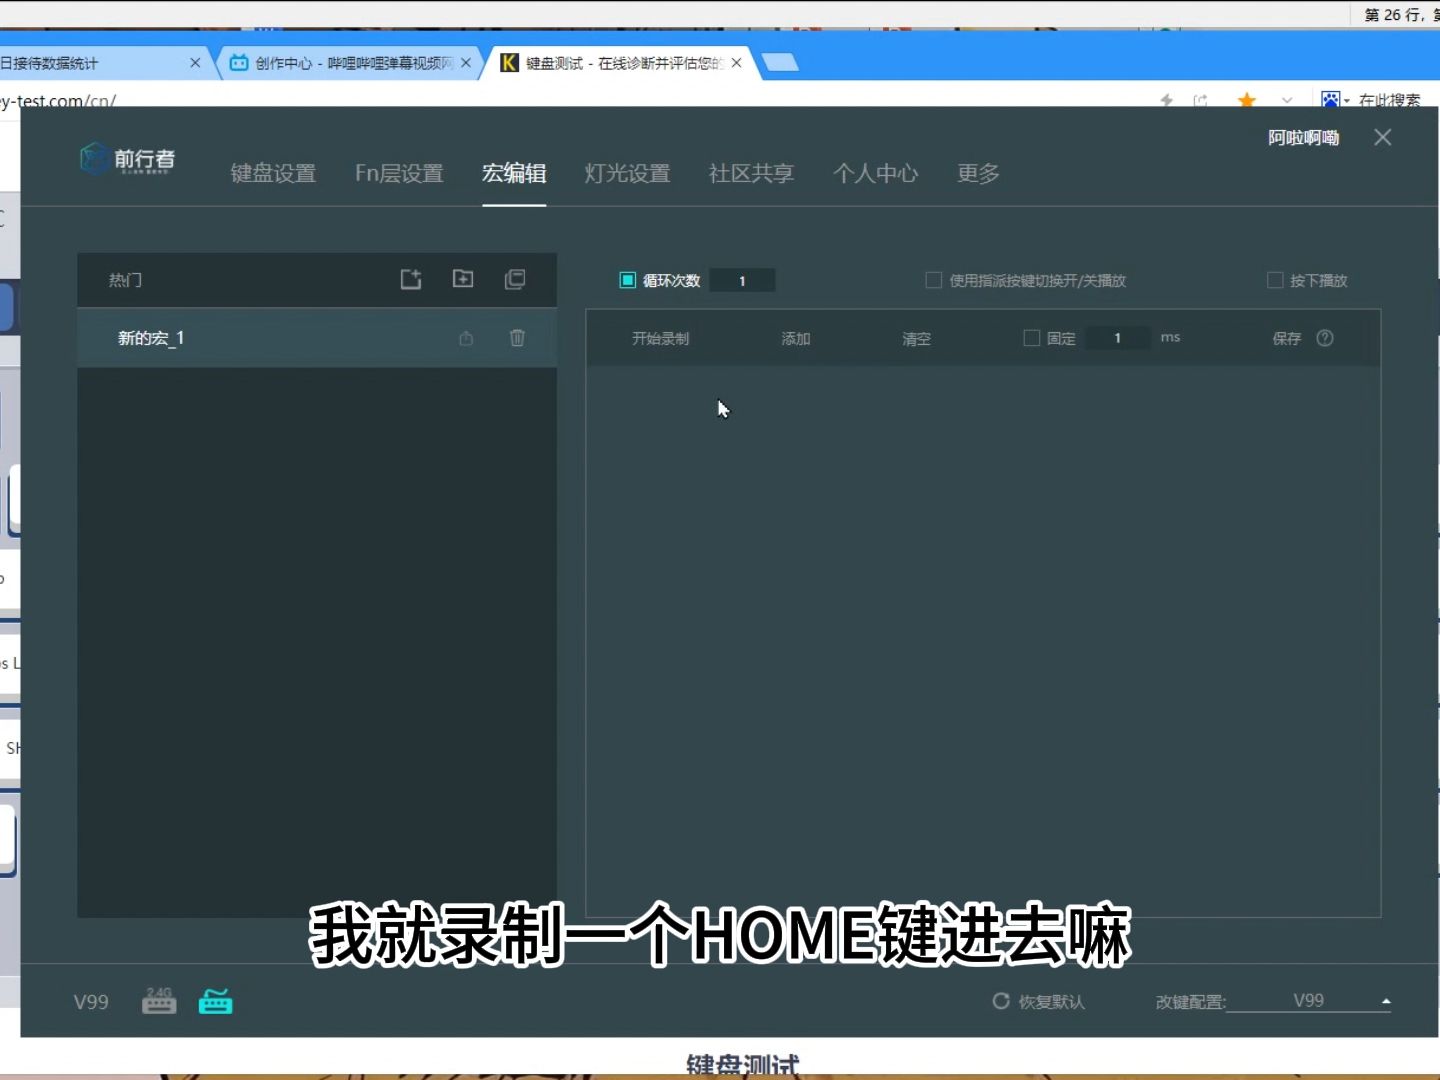Toggle the 固定 delay checkbox
The image size is (1440, 1080).
1032,338
